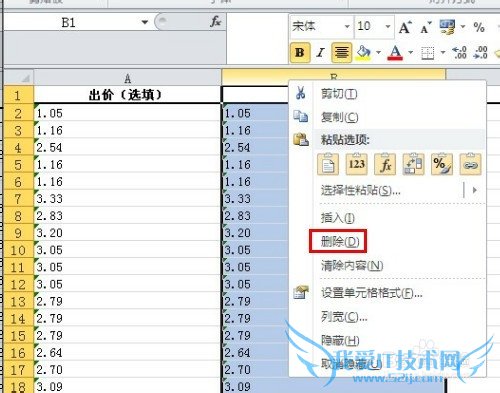Select 隐藏(H) in context menu
This screenshot has height=393, width=500.
(x=340, y=340)
